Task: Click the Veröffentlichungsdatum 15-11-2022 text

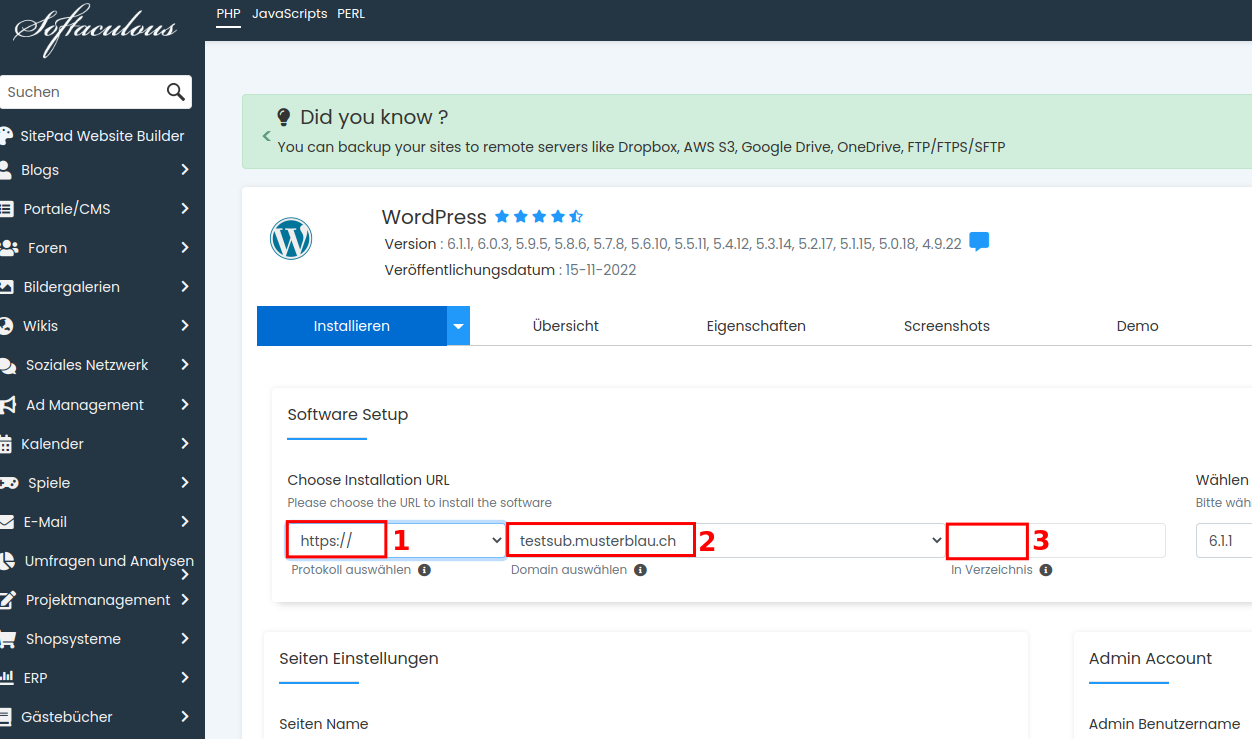Action: click(x=510, y=270)
